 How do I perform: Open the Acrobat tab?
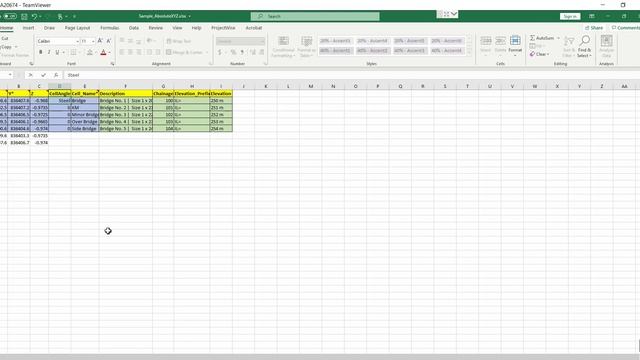pyautogui.click(x=253, y=28)
